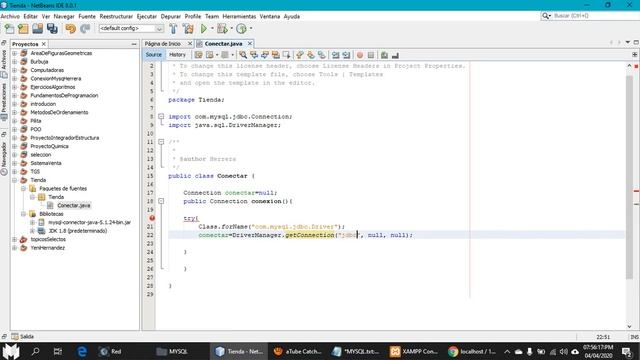Collapse the conexion method fold on line 18
Viewport: 640px width, 360px height.
pyautogui.click(x=161, y=201)
